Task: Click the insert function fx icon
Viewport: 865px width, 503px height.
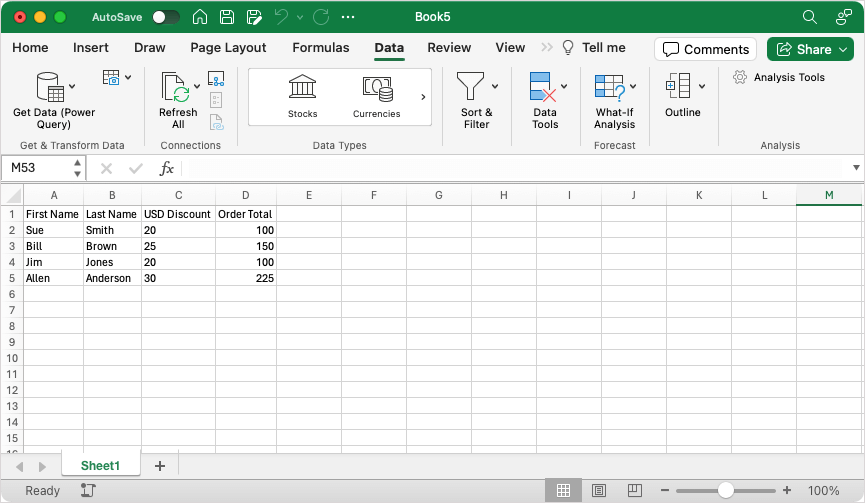Action: tap(166, 168)
